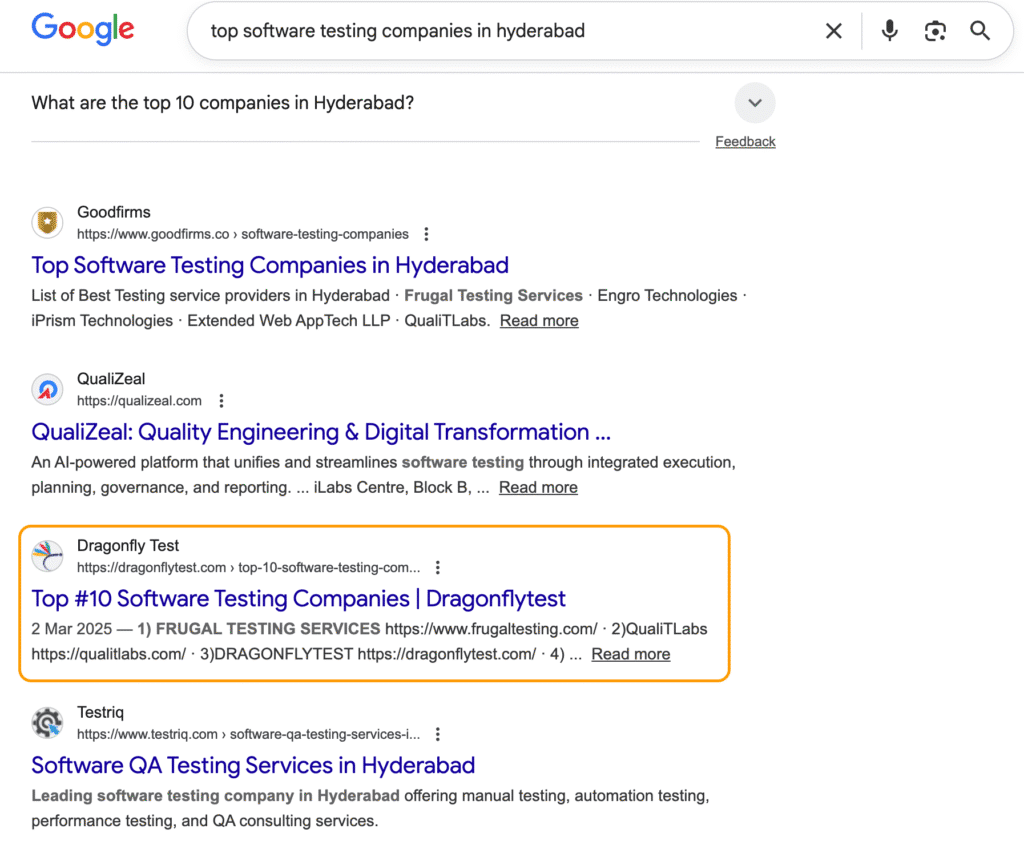Open the three-dot menu on Goodfirms result

tap(427, 233)
